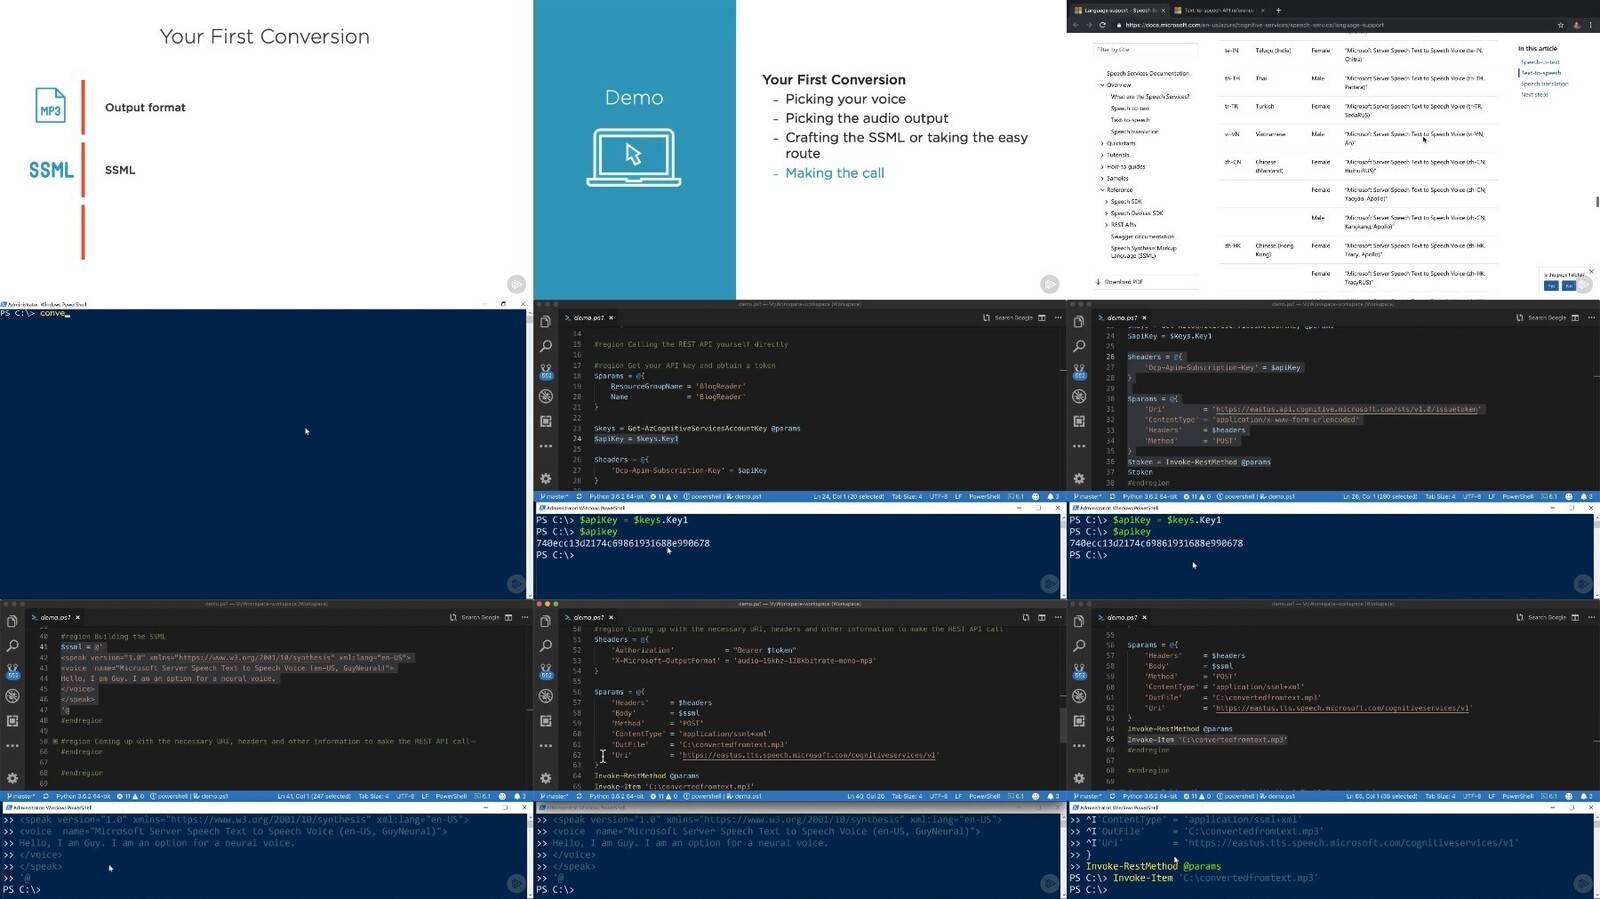
Task: Open Source Control in the Ln 65 VS Code frame
Action: 1078,670
